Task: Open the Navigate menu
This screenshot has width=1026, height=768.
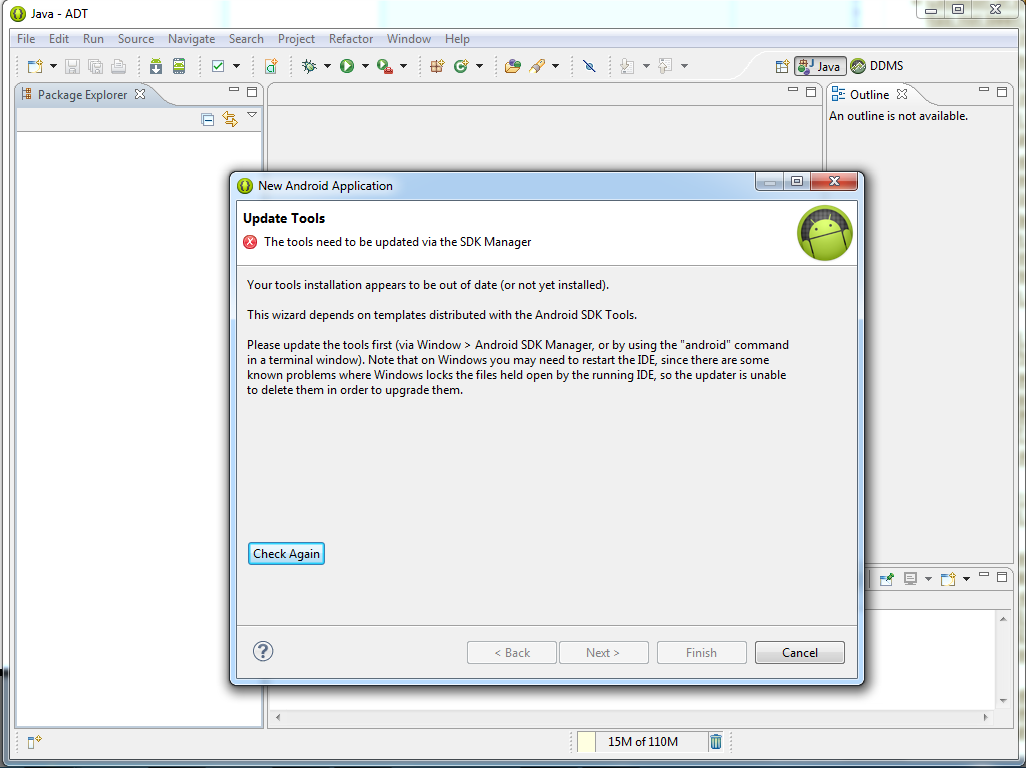Action: click(192, 39)
